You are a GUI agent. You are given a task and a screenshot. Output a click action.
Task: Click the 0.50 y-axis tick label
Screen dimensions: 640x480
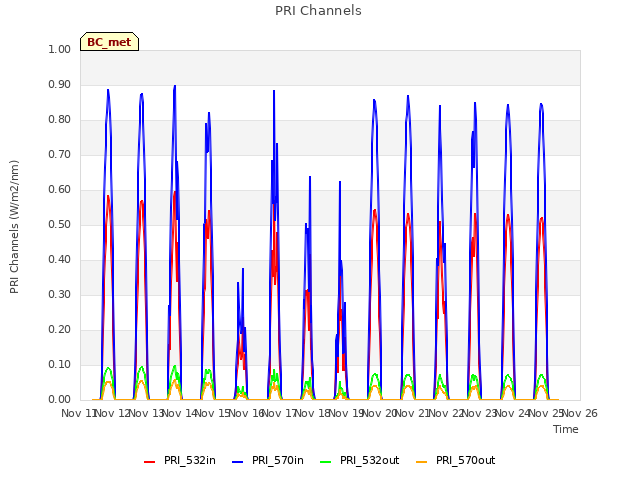(x=60, y=224)
